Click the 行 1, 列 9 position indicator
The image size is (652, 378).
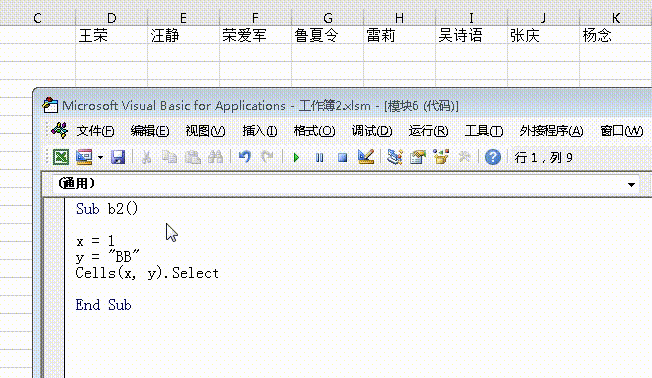pyautogui.click(x=543, y=158)
